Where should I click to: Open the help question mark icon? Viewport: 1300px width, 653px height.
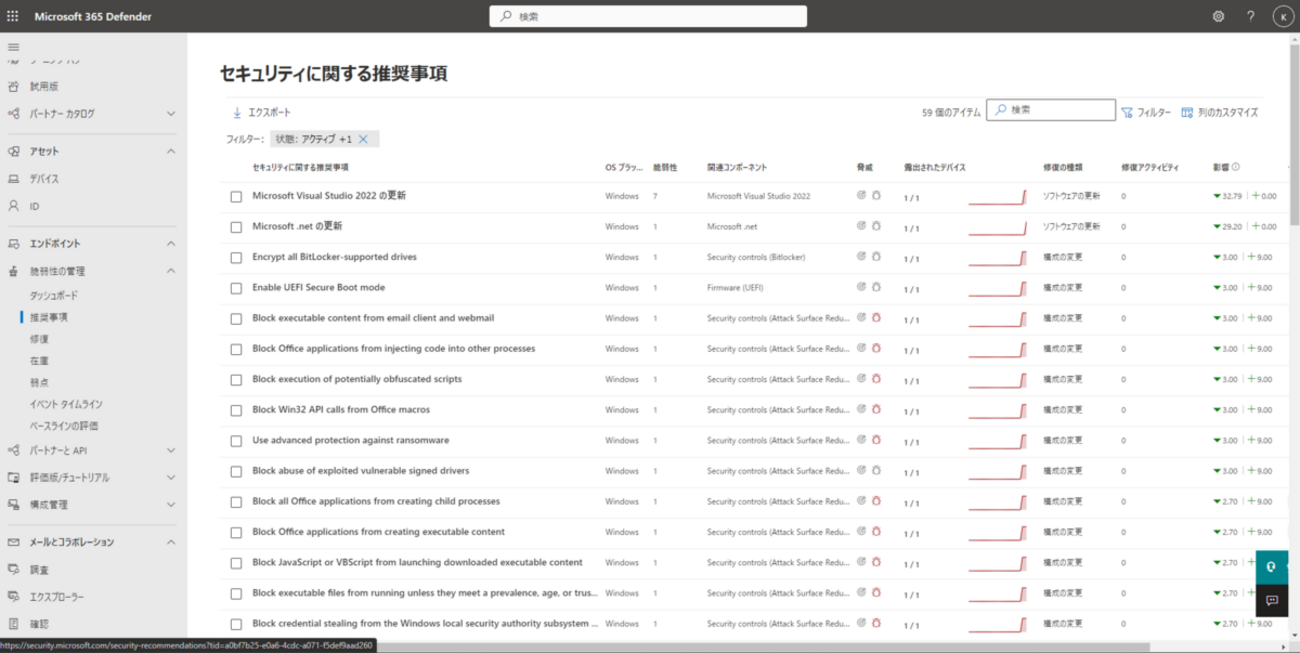[1250, 16]
